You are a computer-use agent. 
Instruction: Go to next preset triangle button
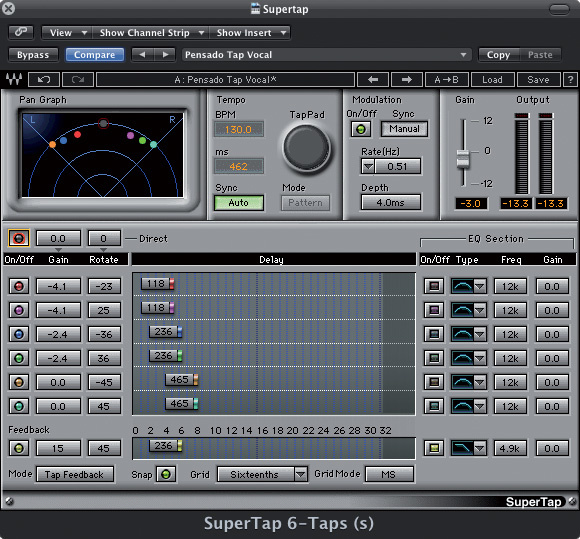coord(165,55)
